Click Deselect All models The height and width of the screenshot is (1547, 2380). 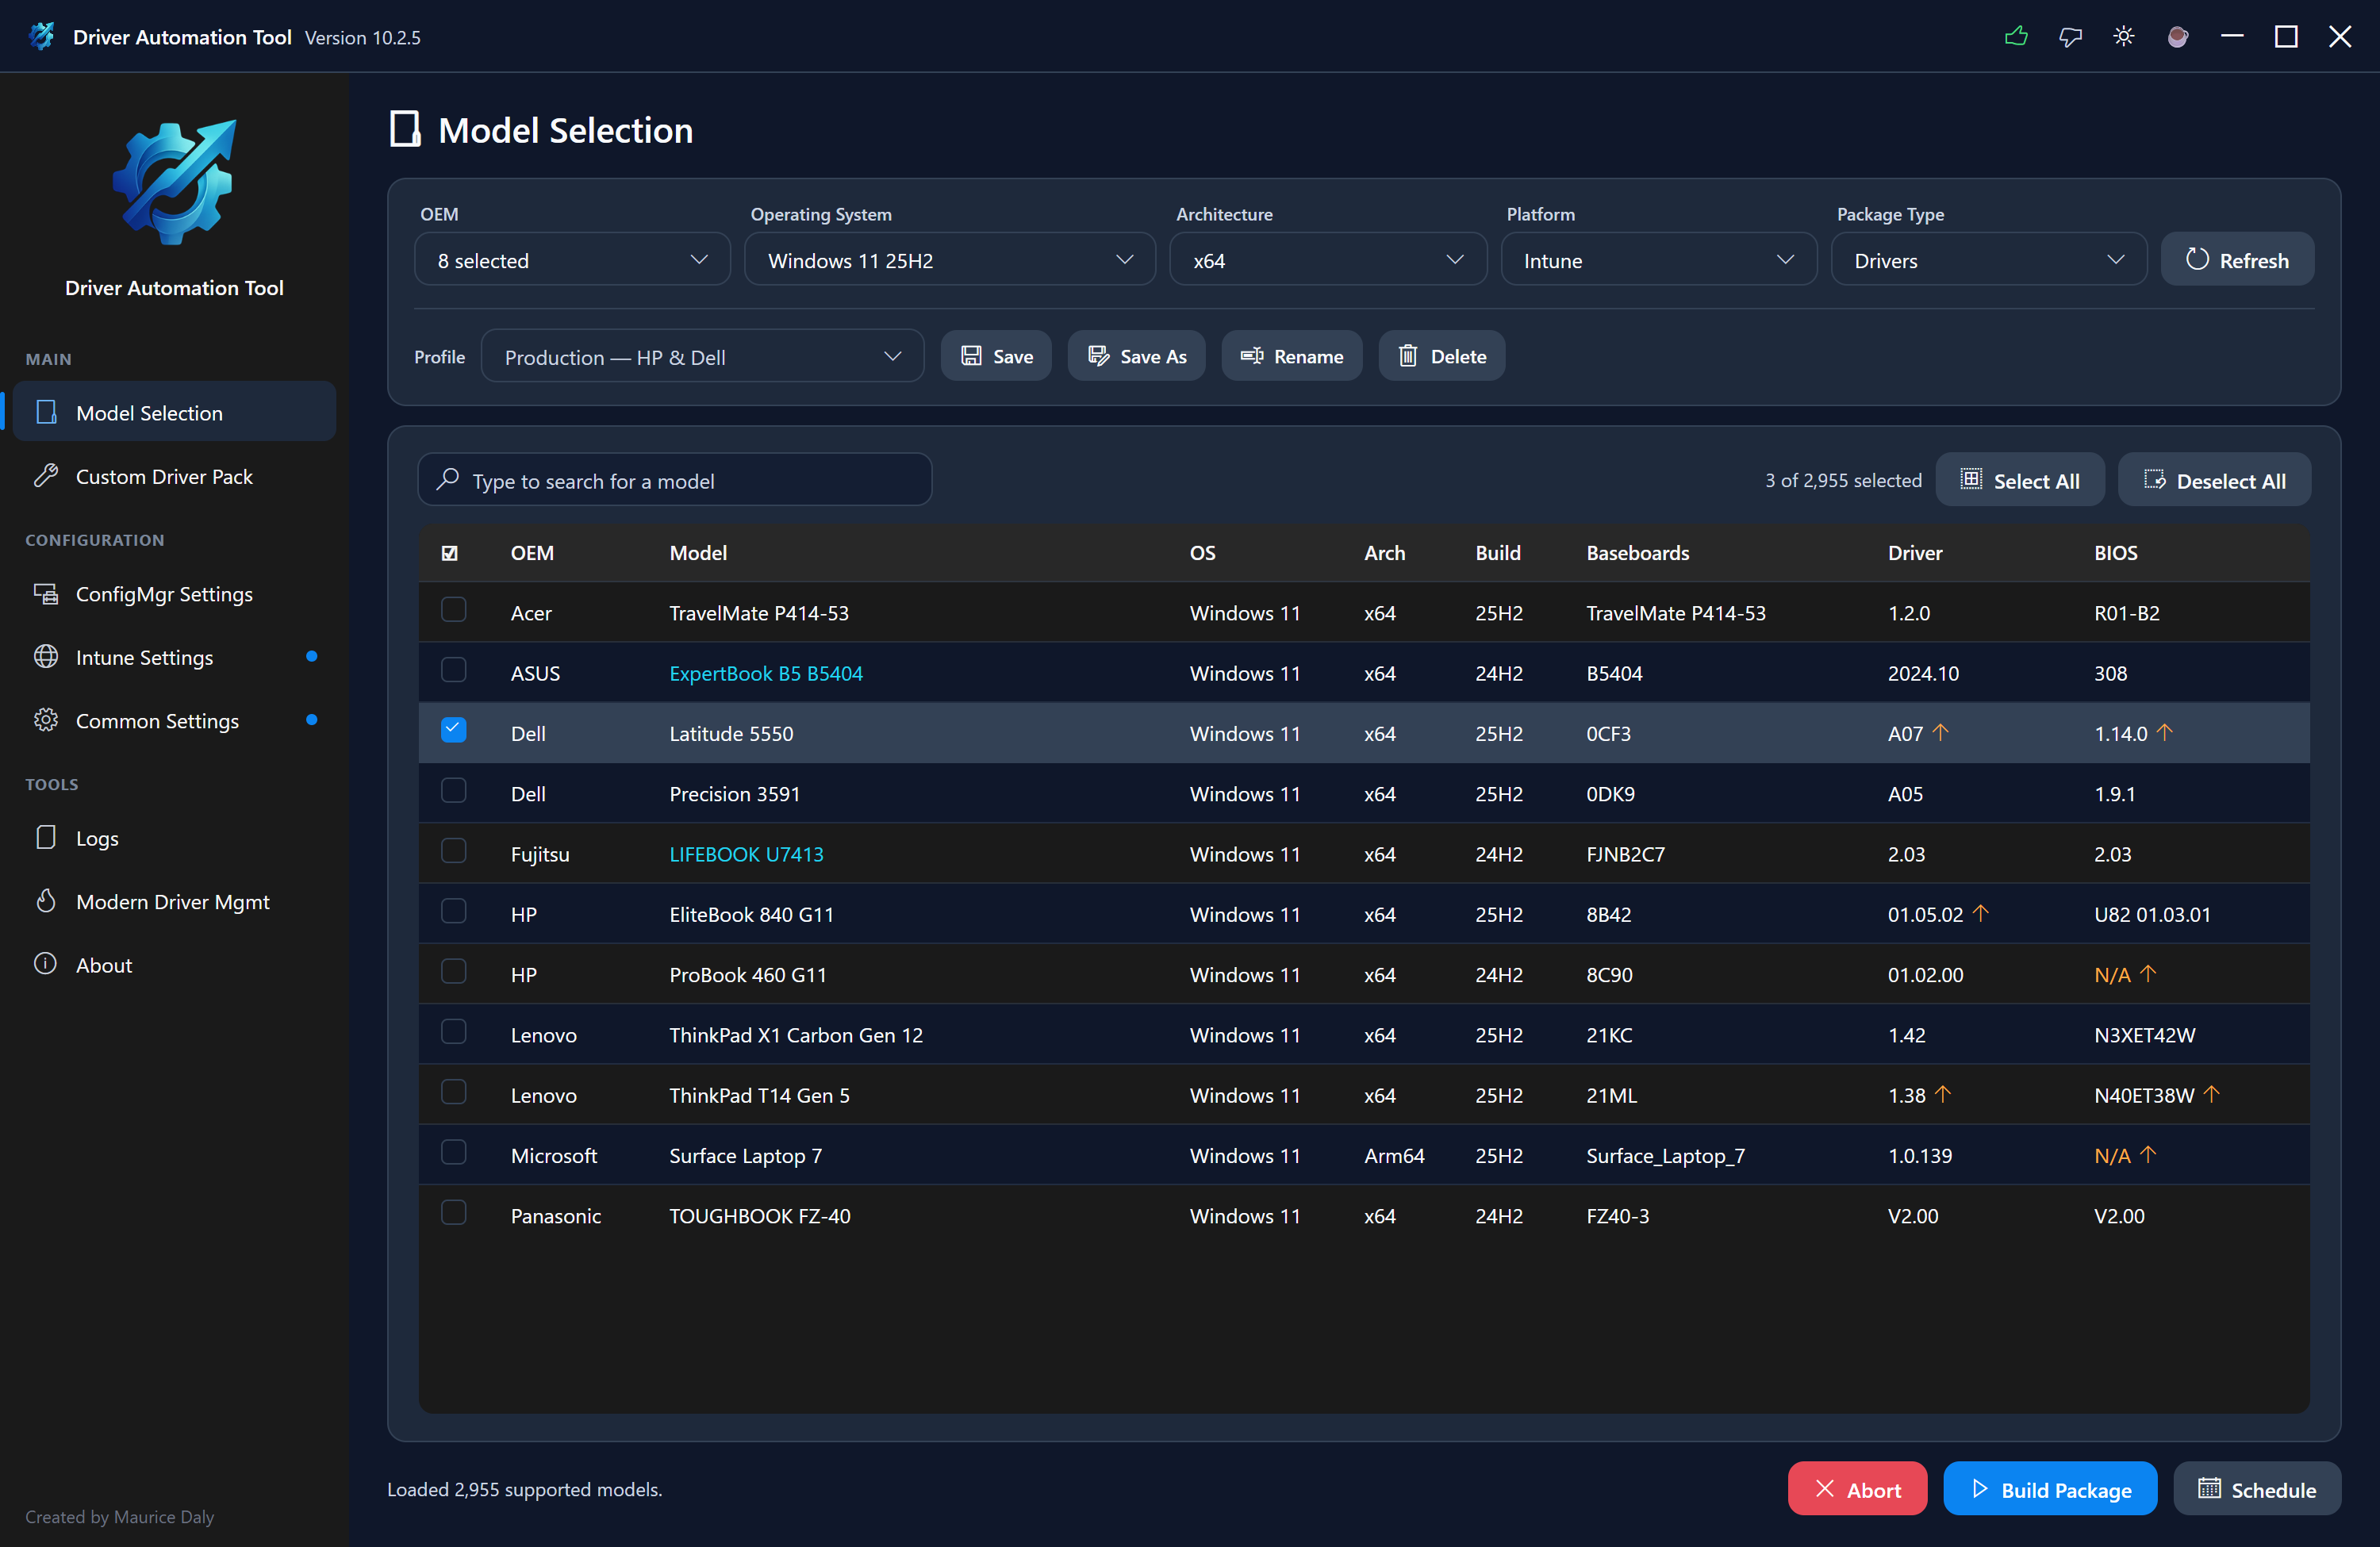[2214, 481]
